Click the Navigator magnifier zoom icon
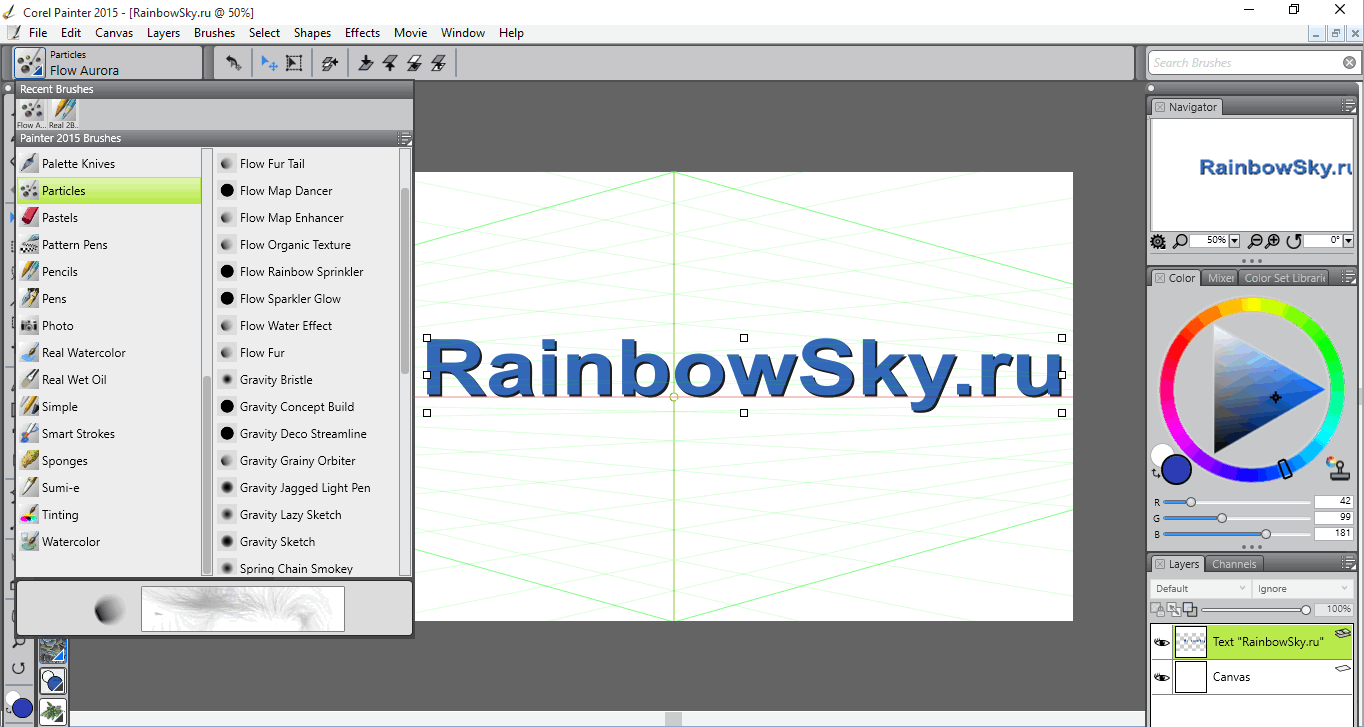This screenshot has width=1364, height=727. tap(1180, 241)
